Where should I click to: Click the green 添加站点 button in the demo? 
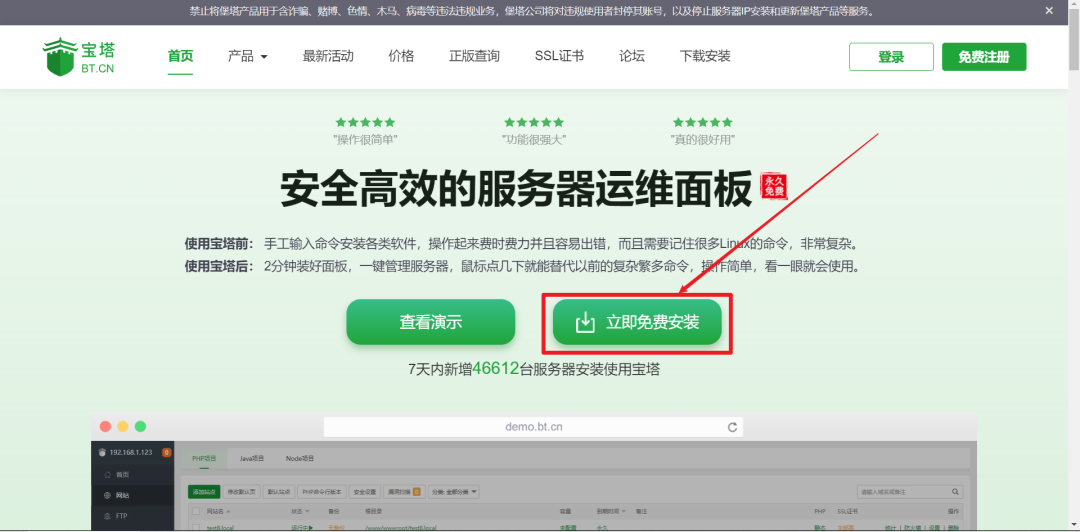coord(203,492)
